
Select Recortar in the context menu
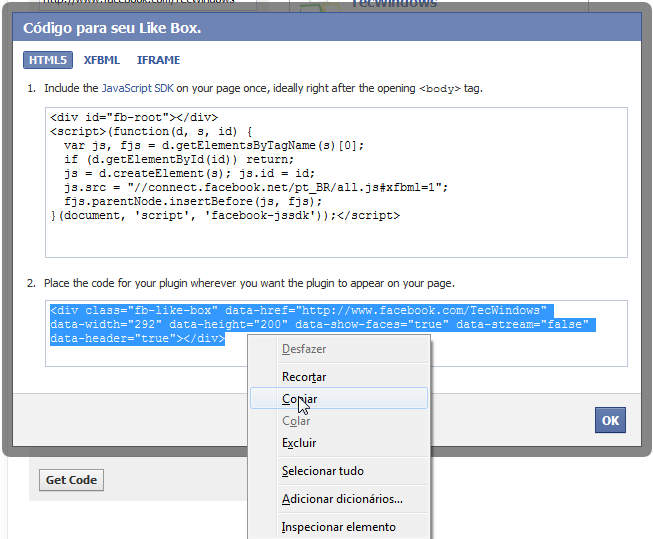tap(304, 377)
